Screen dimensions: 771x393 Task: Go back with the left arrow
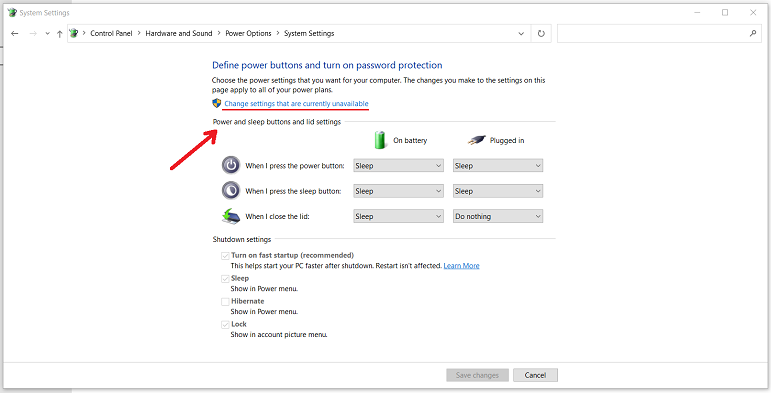15,33
